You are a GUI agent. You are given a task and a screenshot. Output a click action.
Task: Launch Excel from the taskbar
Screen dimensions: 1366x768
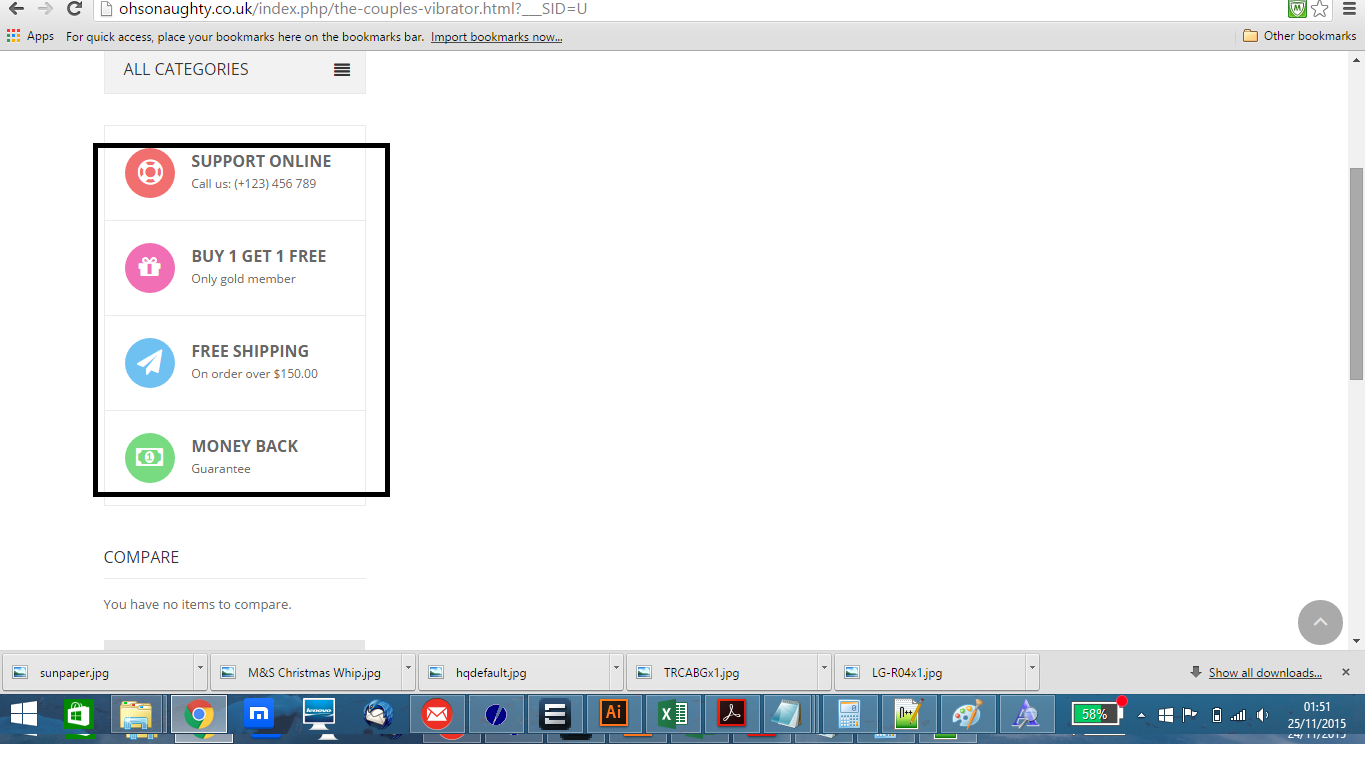click(673, 714)
